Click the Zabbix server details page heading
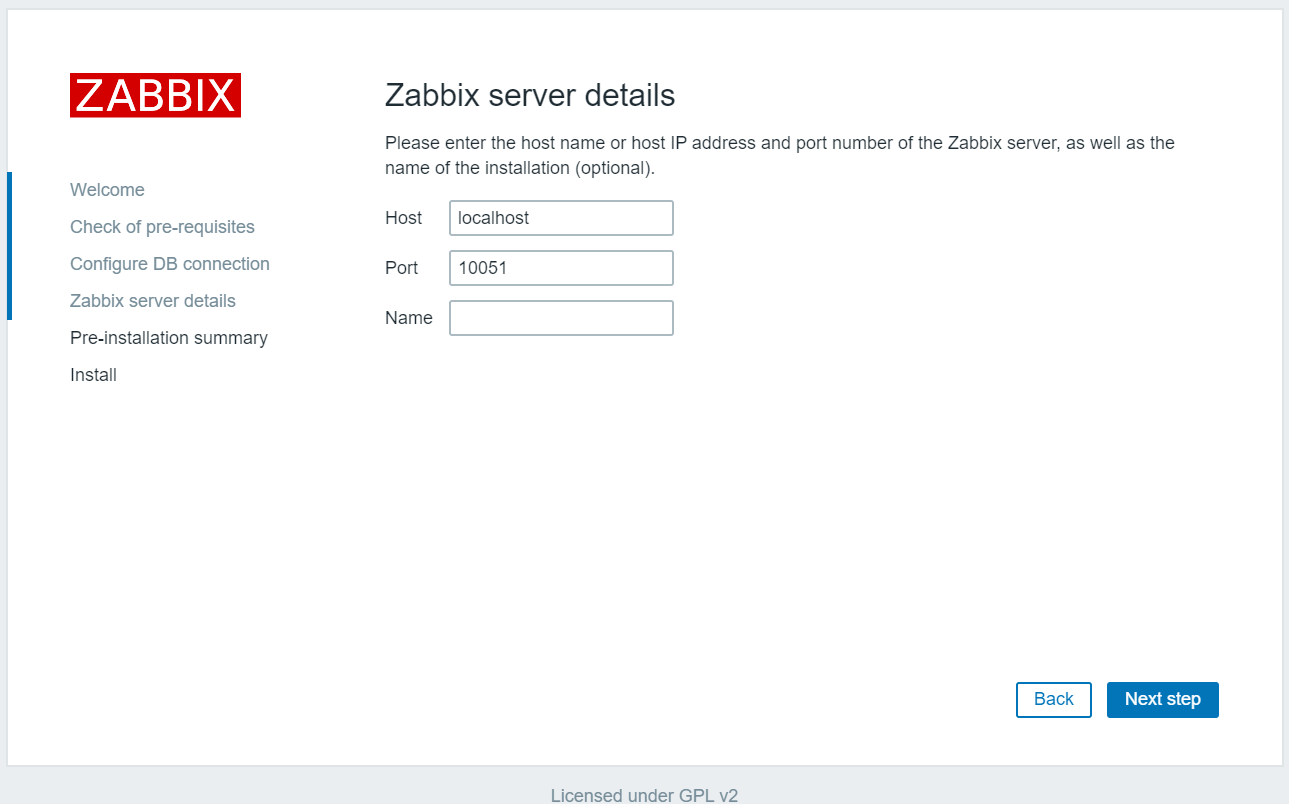 pyautogui.click(x=529, y=95)
